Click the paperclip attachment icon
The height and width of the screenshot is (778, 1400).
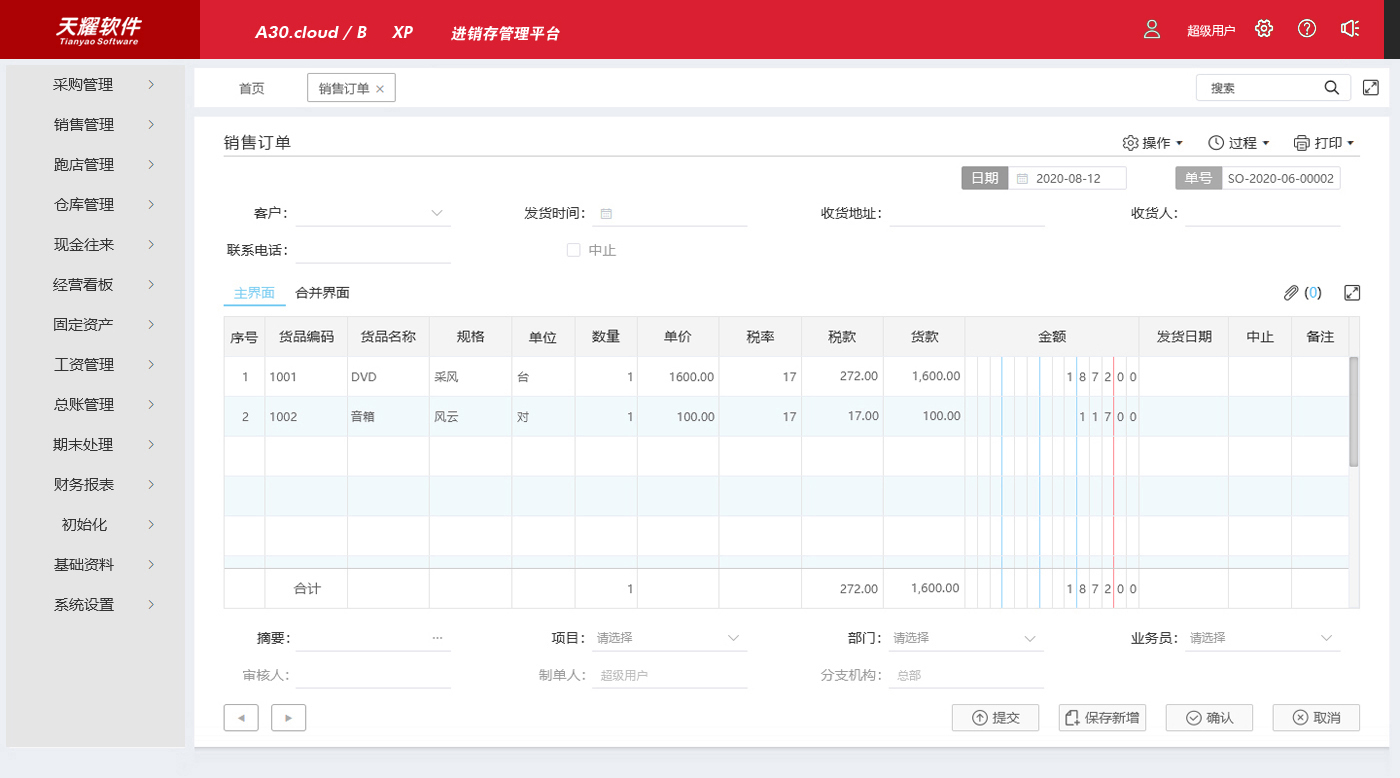1291,293
